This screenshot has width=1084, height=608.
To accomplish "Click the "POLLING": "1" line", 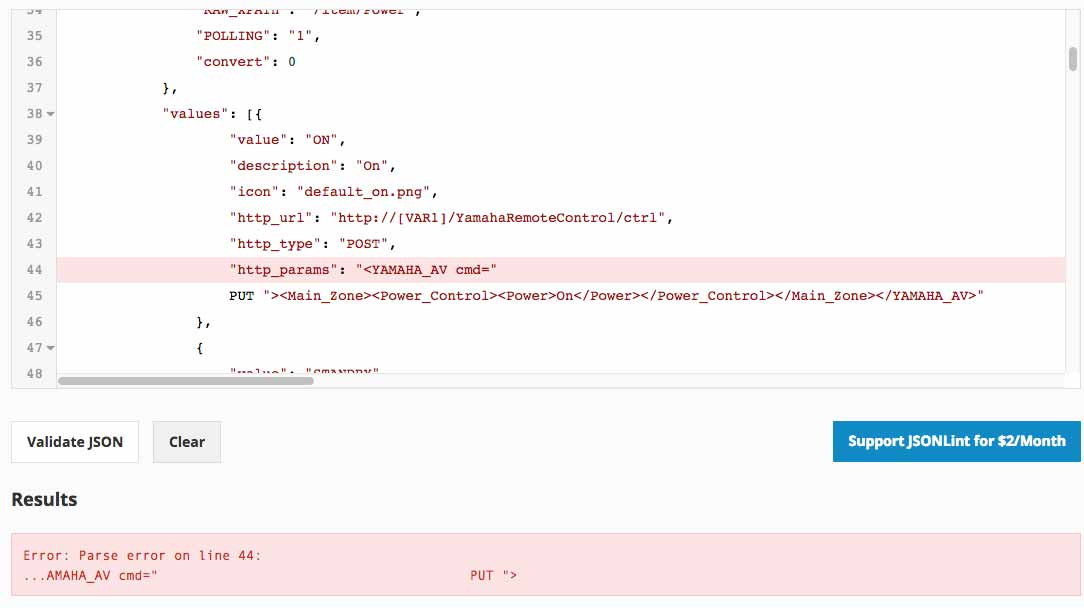I will (262, 36).
